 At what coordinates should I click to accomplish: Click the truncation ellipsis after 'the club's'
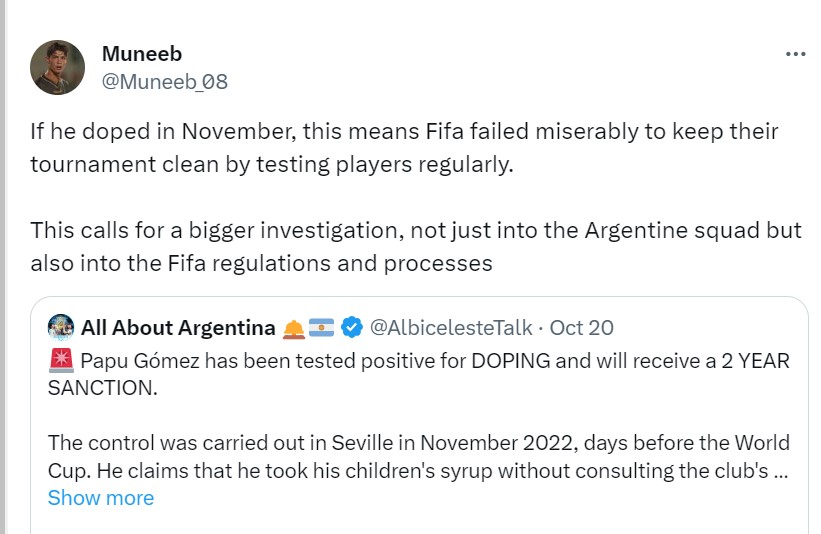click(781, 472)
